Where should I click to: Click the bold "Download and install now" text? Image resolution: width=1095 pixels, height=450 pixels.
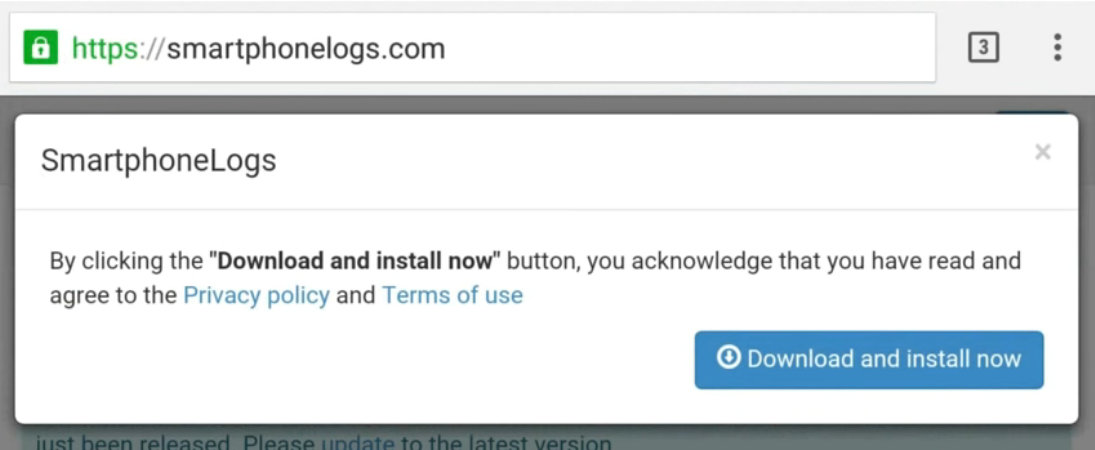[357, 262]
